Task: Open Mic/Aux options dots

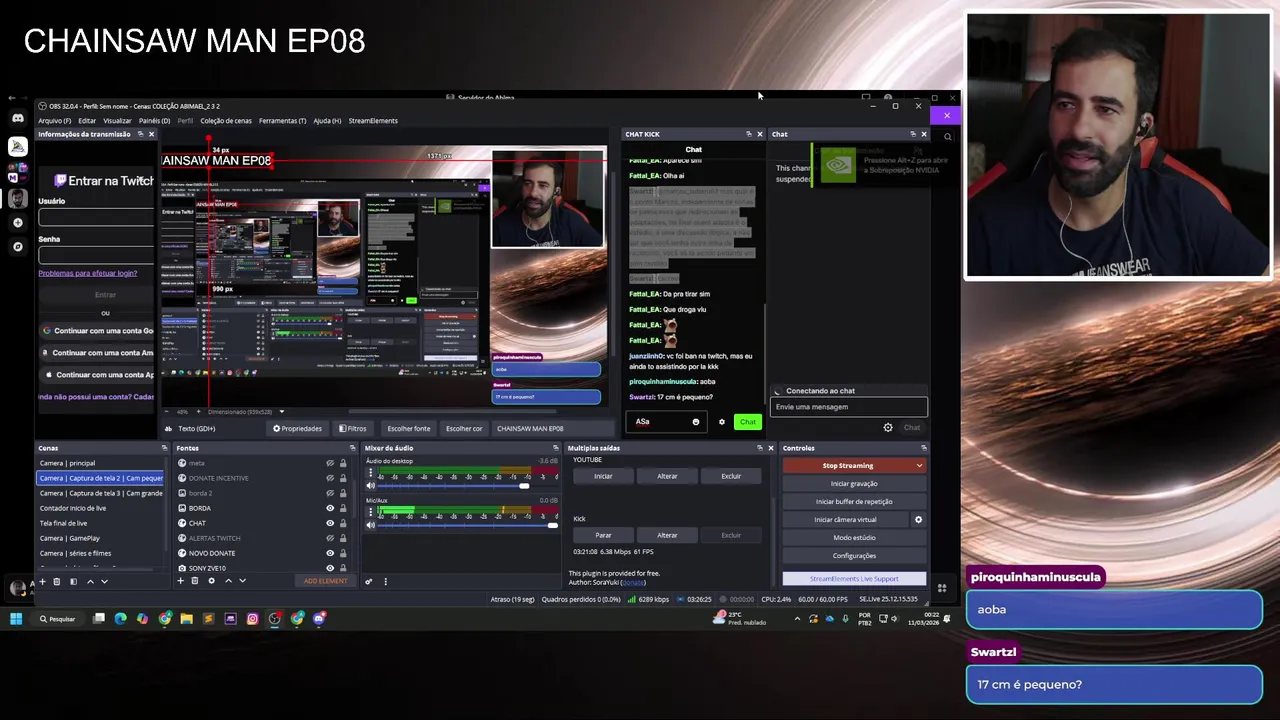Action: (370, 511)
